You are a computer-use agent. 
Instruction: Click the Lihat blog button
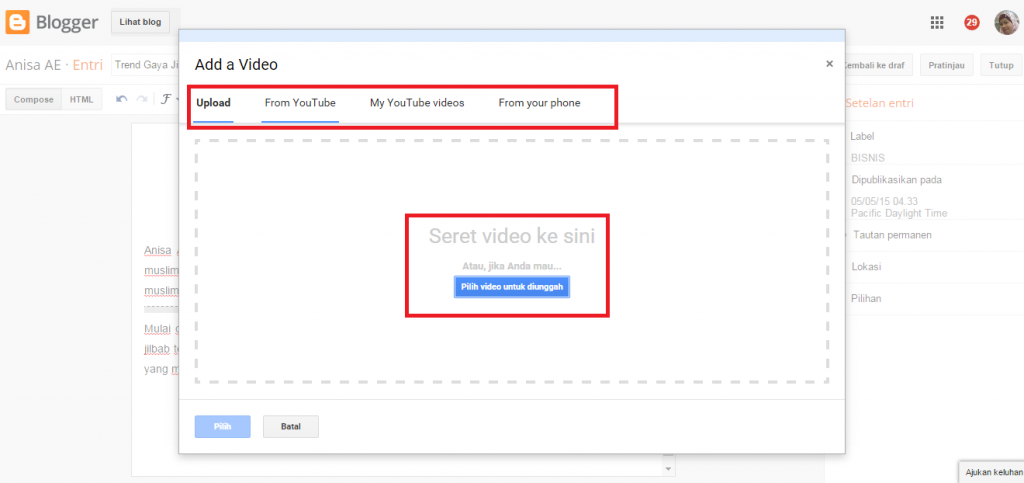(x=140, y=22)
